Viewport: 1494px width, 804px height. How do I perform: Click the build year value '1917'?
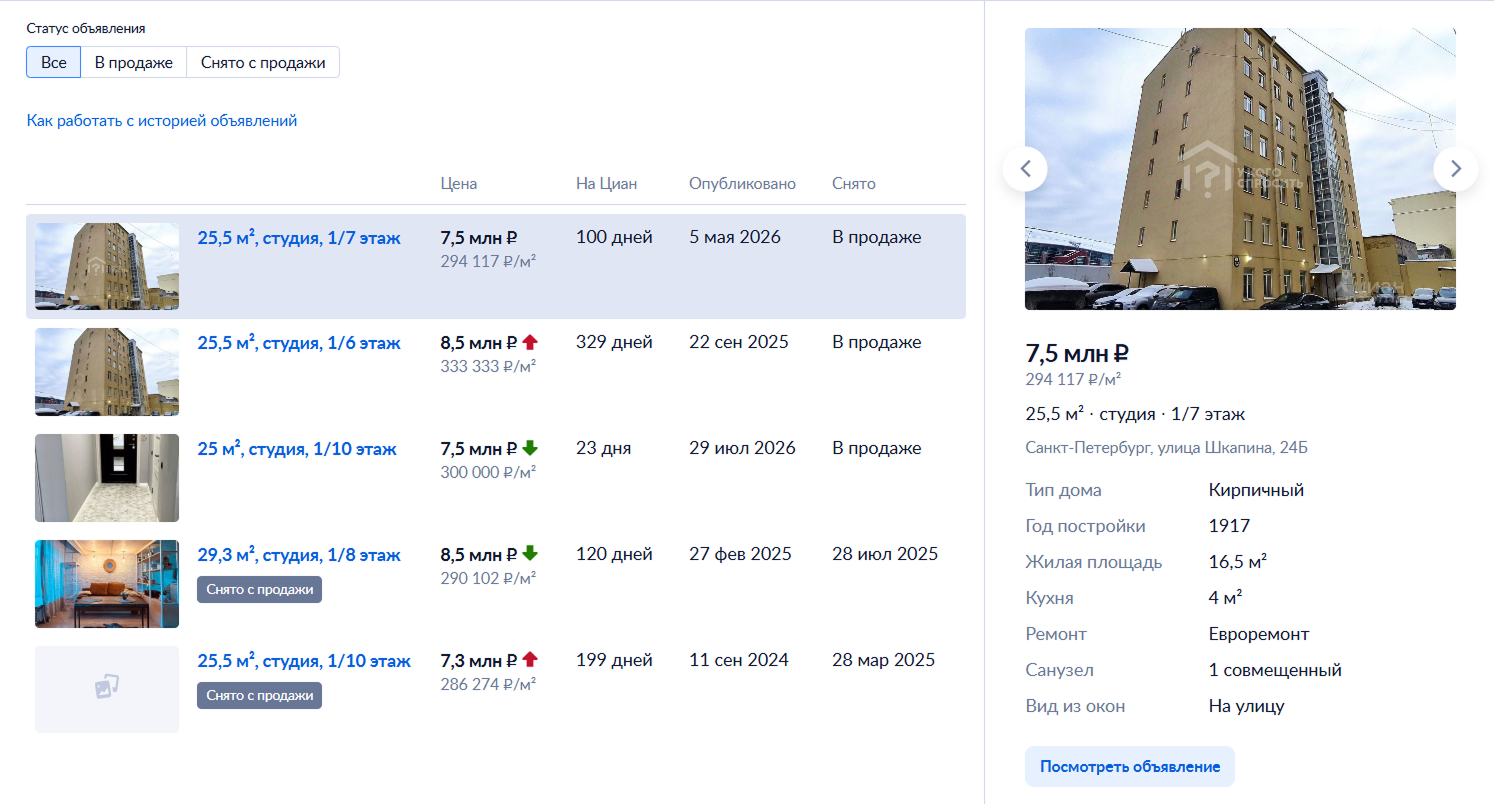(x=1229, y=526)
